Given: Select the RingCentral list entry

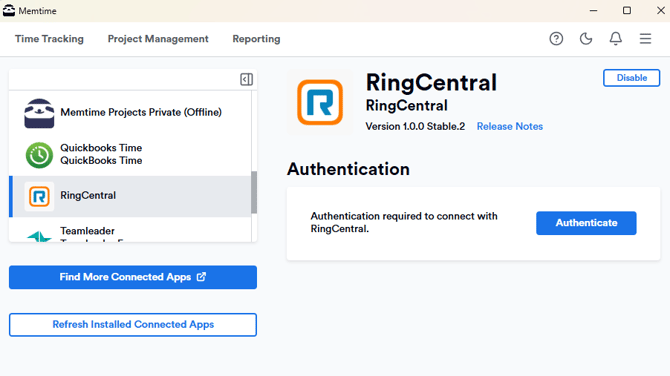Looking at the screenshot, I should [x=130, y=196].
